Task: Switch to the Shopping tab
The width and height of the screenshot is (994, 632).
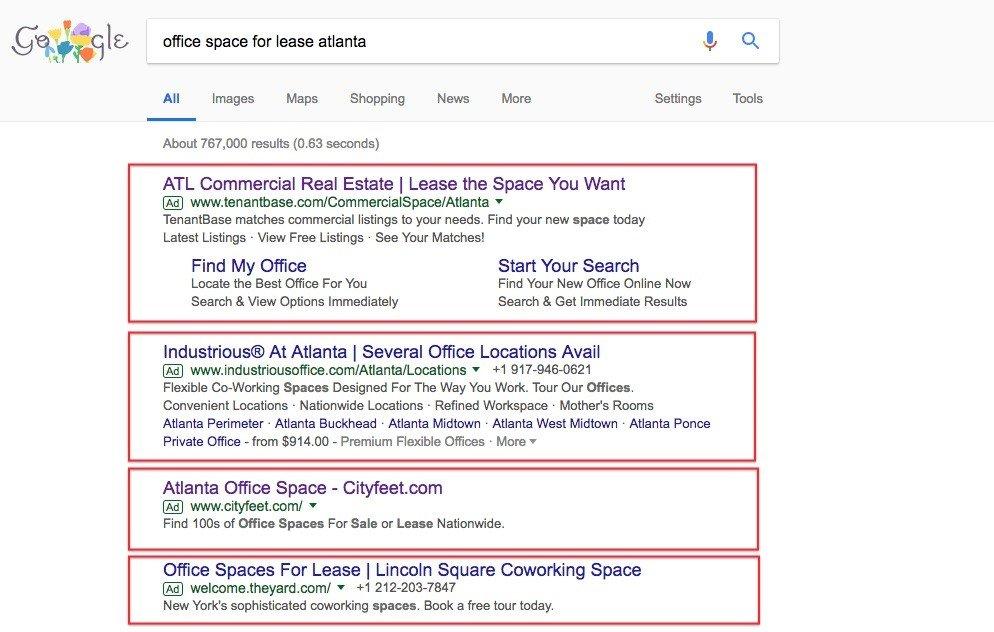Action: pos(377,98)
